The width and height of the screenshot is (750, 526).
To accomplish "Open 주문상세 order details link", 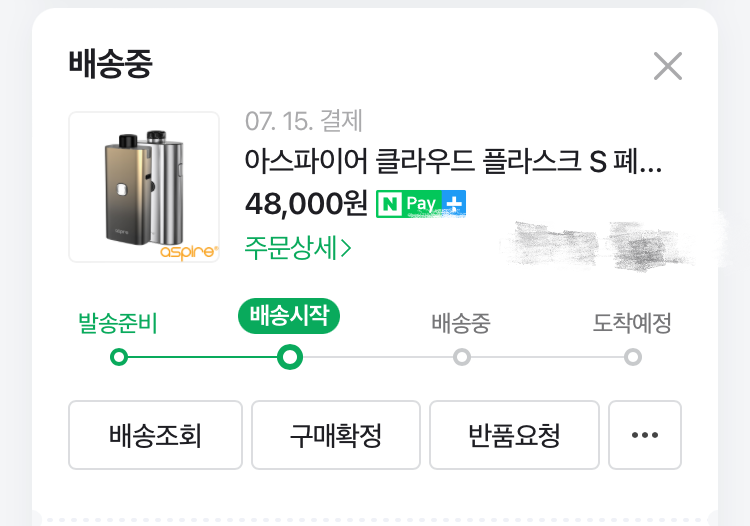I will pyautogui.click(x=297, y=246).
